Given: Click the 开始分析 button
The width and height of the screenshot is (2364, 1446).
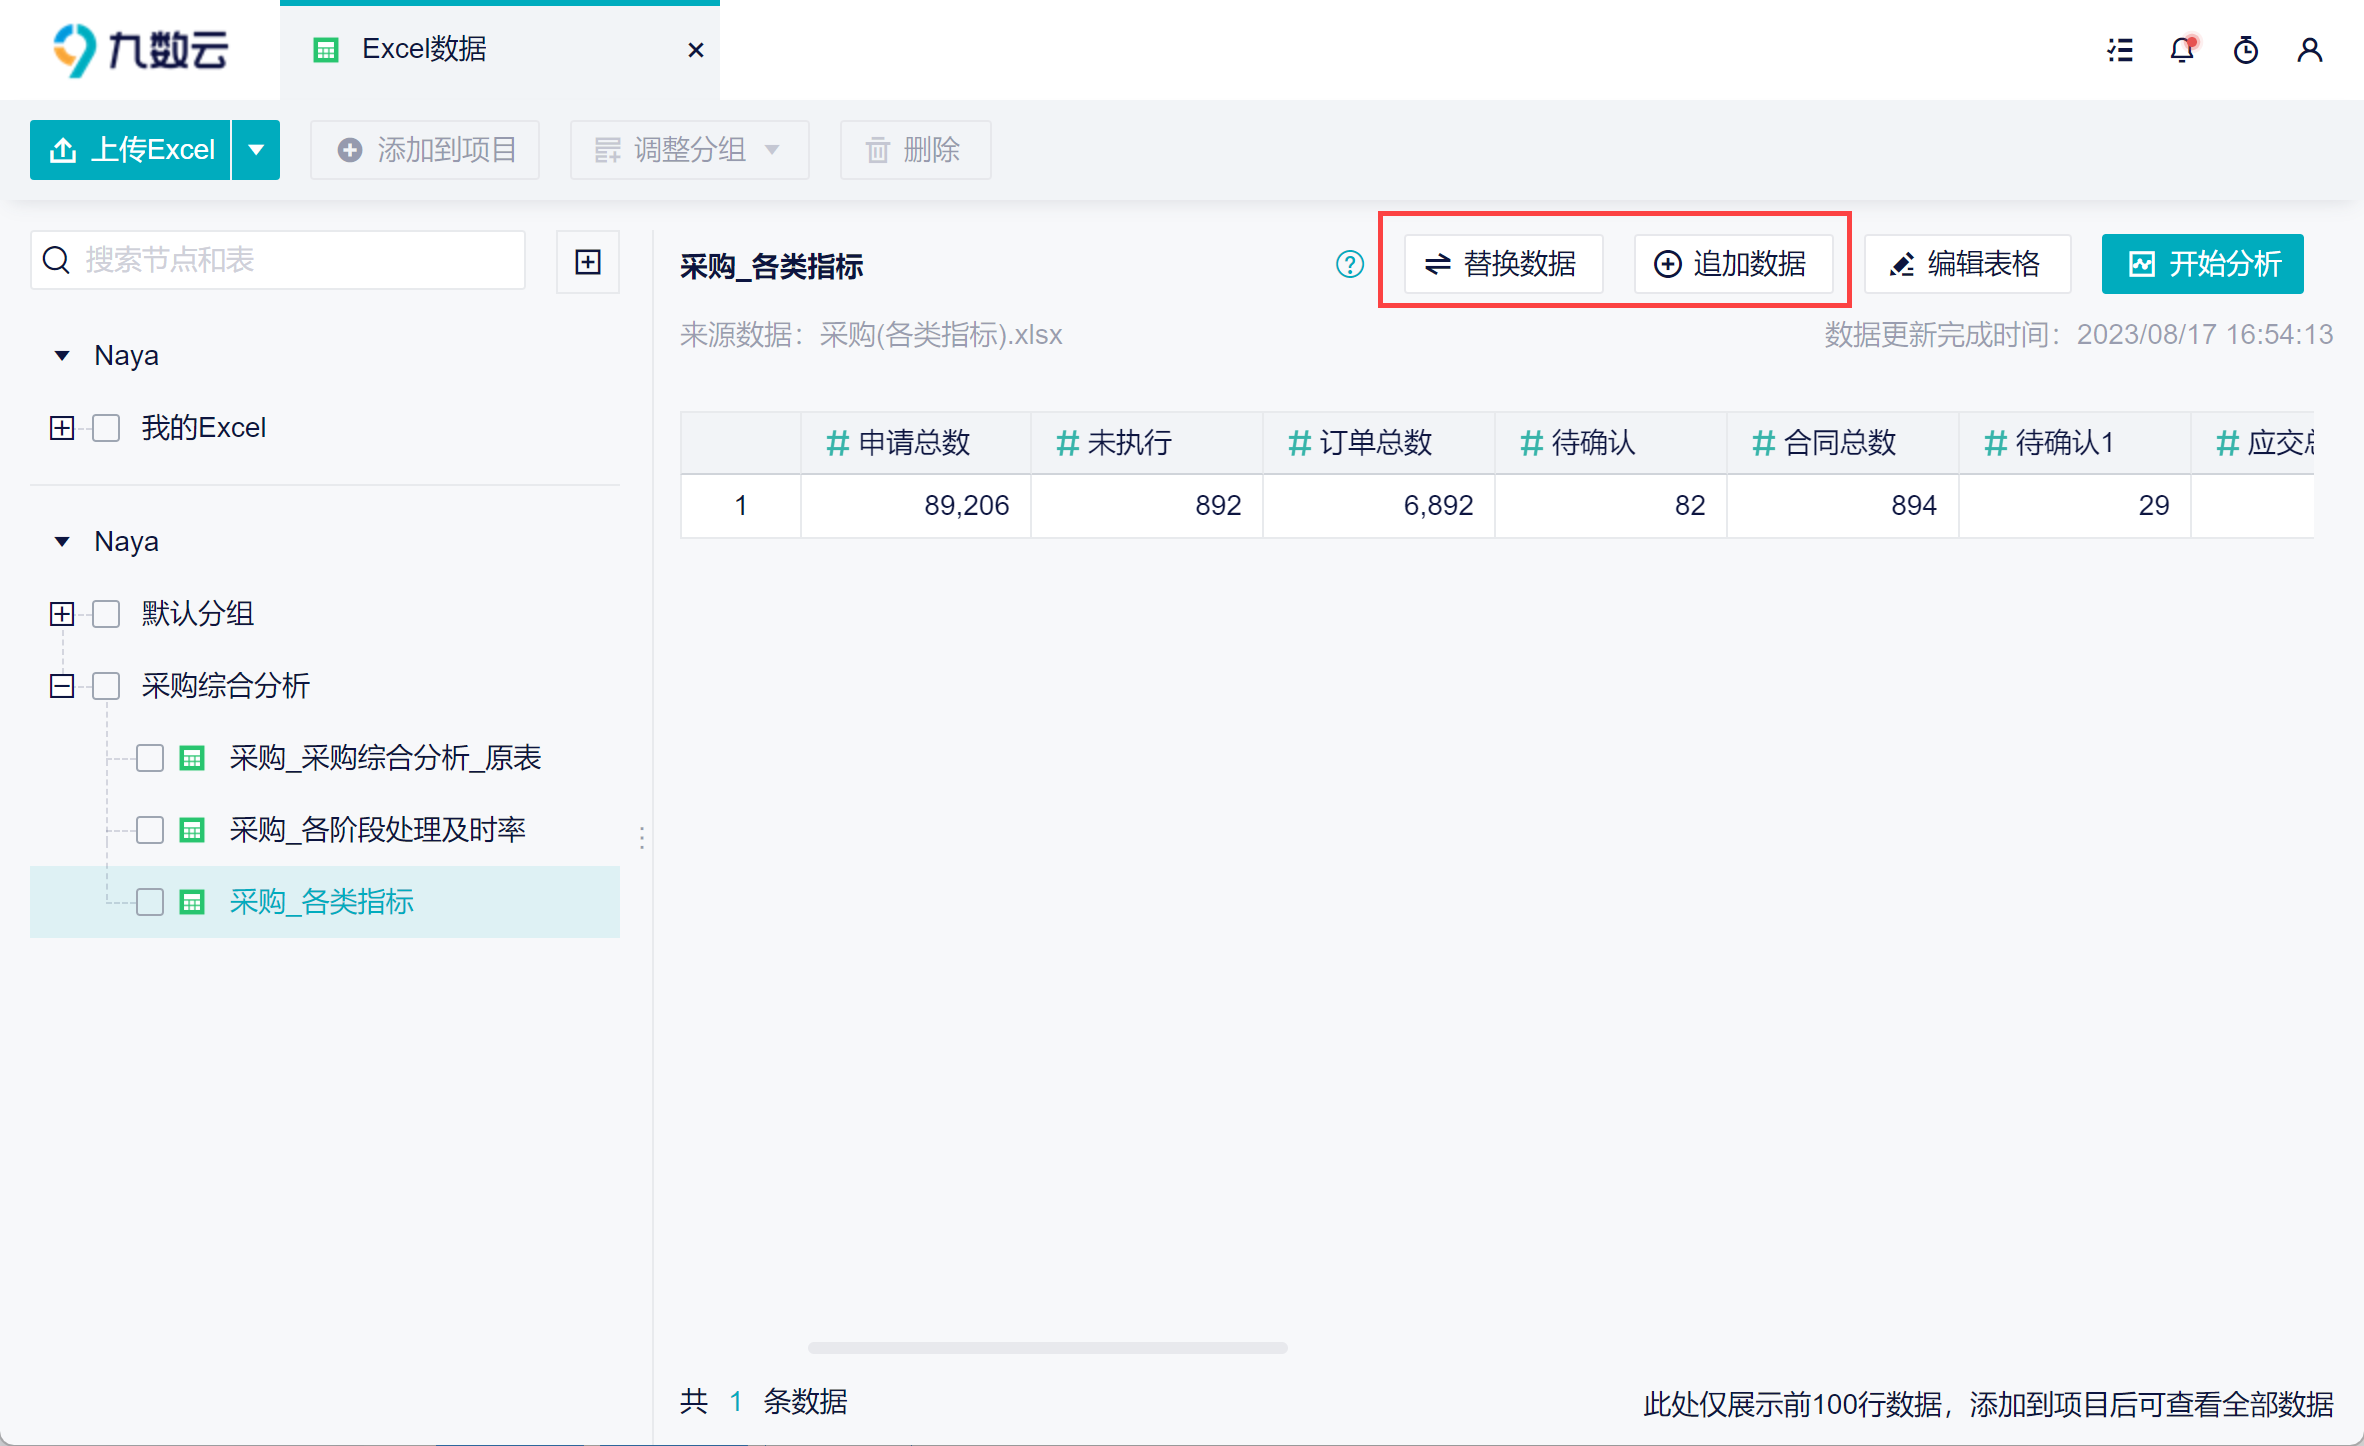Looking at the screenshot, I should coord(2202,264).
